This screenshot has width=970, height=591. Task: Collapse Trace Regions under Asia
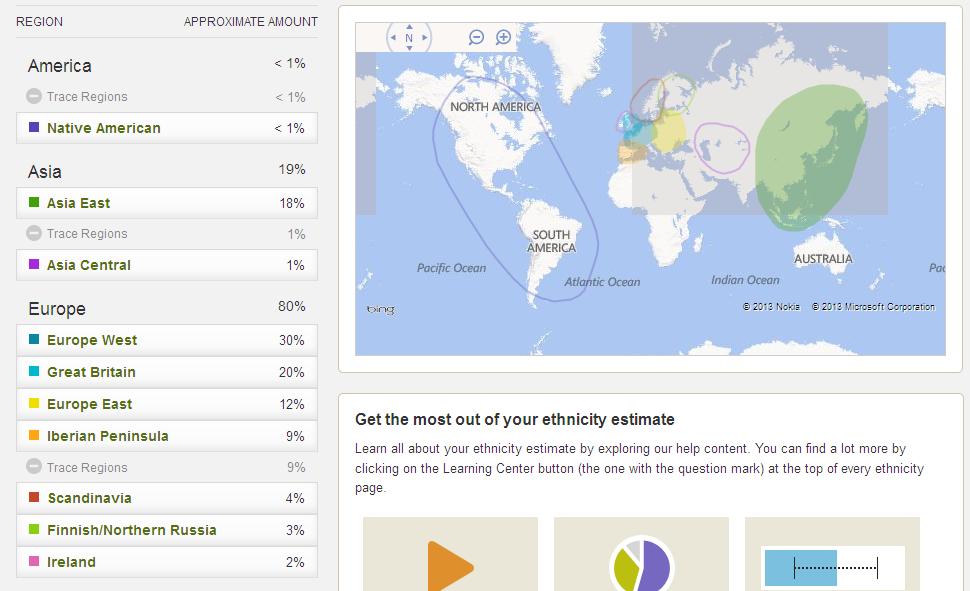point(34,234)
